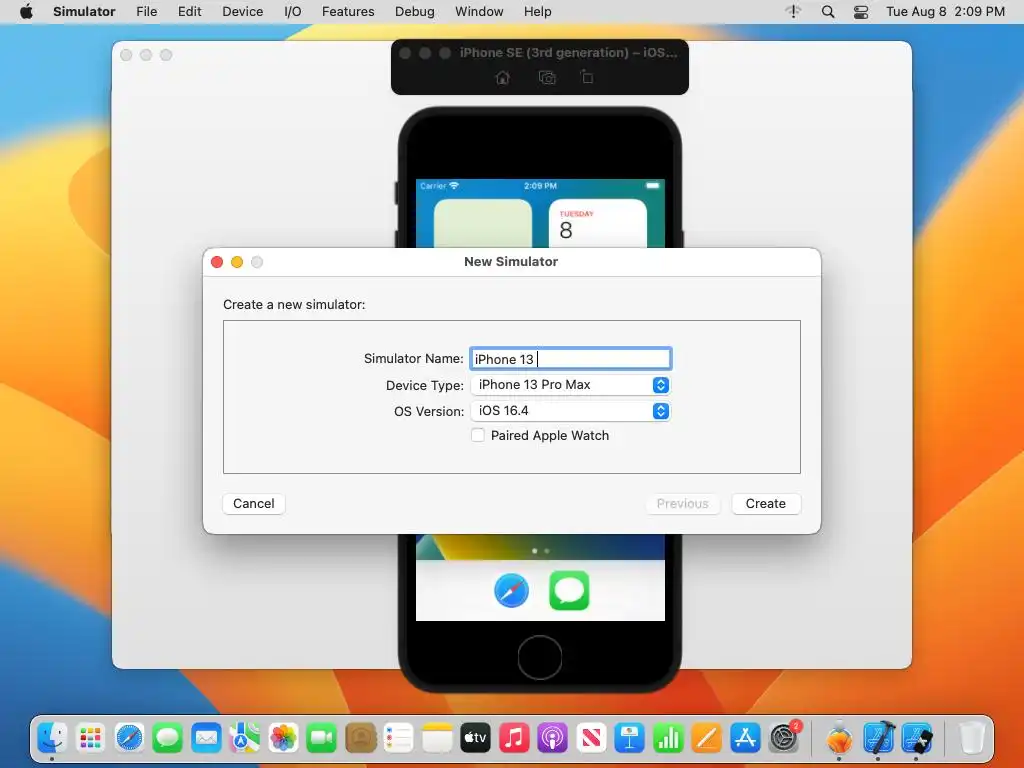Open the Features menu
The image size is (1024, 768).
pyautogui.click(x=348, y=12)
